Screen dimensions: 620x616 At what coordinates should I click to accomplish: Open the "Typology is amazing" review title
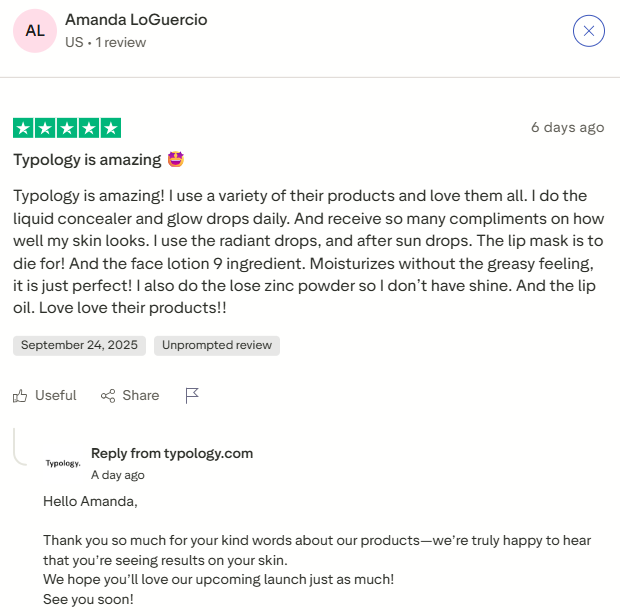pos(87,160)
